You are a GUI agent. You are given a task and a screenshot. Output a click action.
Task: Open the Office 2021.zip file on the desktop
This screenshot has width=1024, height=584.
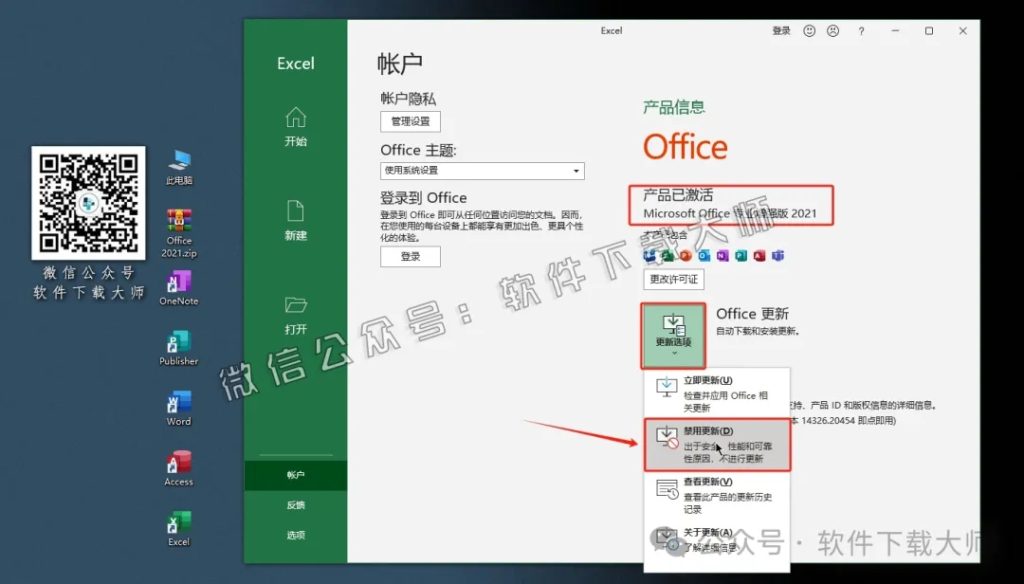point(178,222)
